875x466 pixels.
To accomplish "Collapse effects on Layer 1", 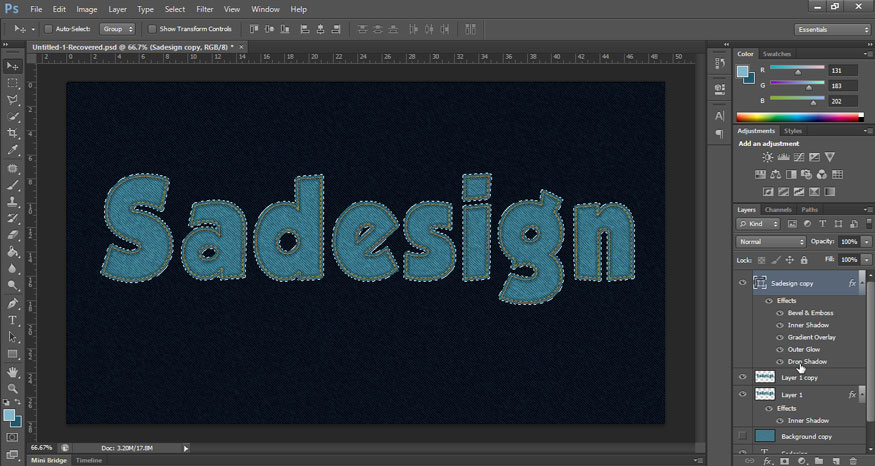I will click(862, 395).
